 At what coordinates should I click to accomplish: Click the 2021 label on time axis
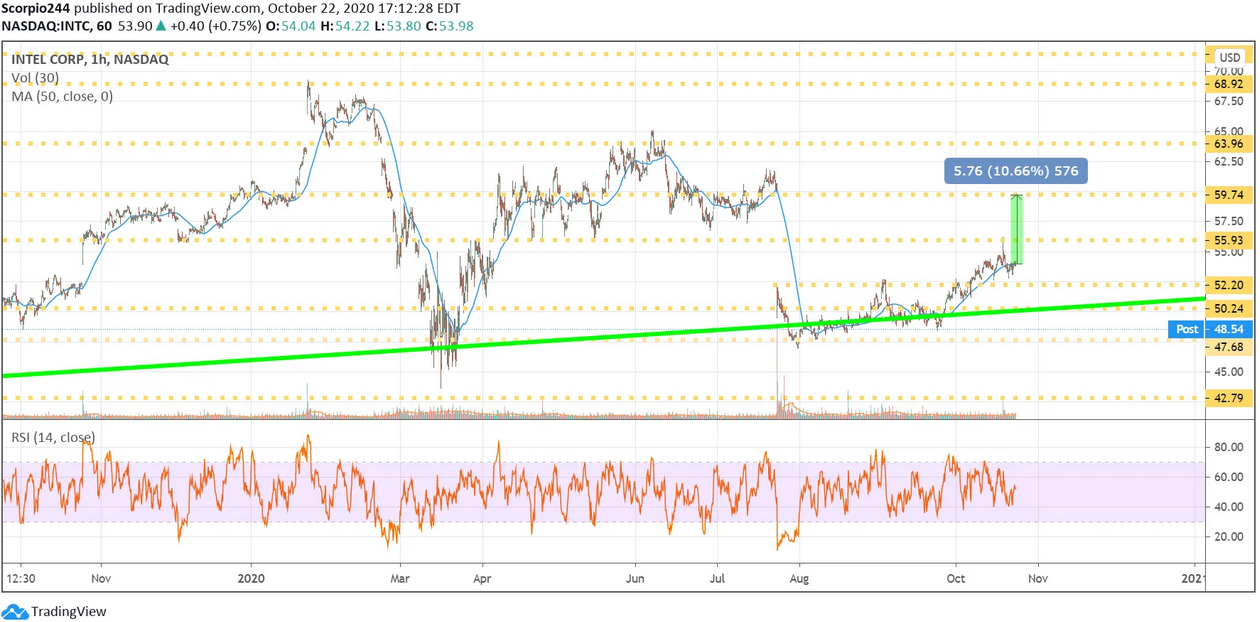(x=1192, y=578)
